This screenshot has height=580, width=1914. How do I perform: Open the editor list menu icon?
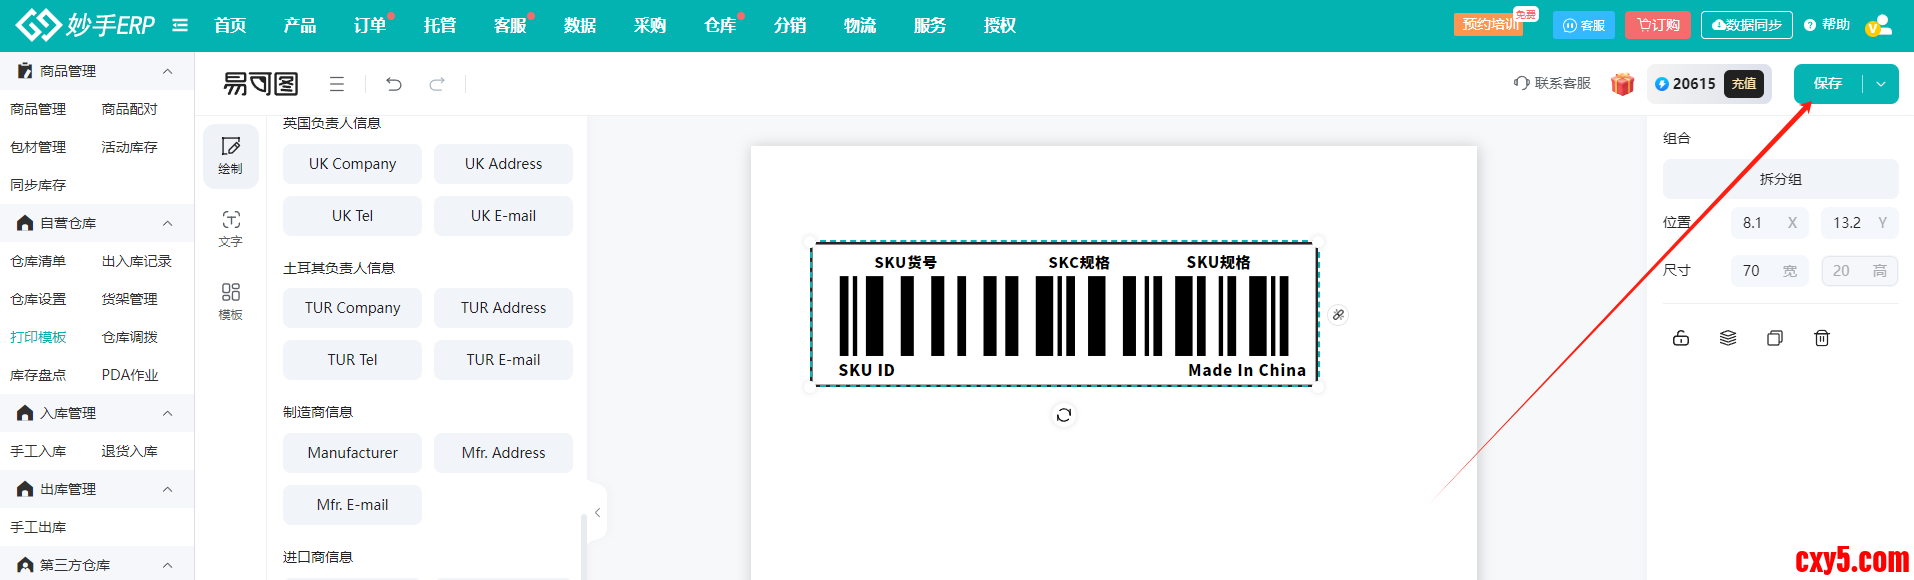pyautogui.click(x=337, y=84)
